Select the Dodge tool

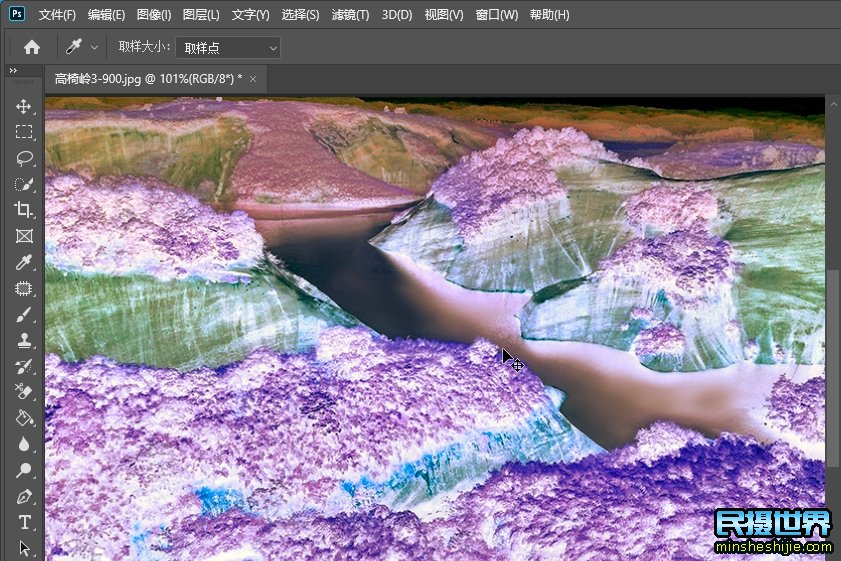pyautogui.click(x=24, y=470)
